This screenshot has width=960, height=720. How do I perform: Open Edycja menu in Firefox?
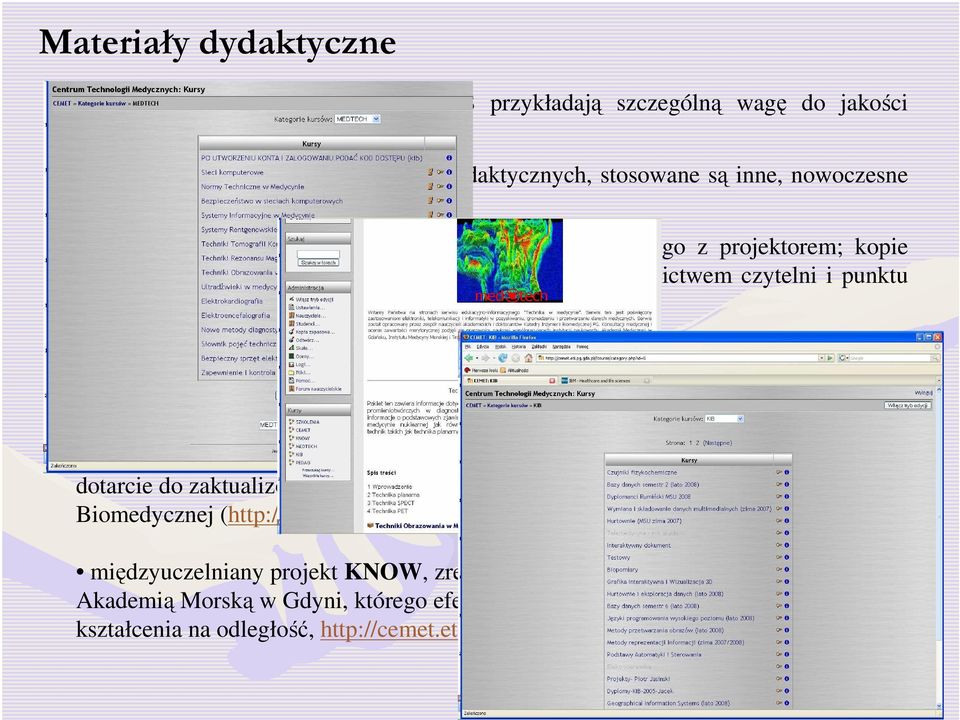(x=482, y=347)
